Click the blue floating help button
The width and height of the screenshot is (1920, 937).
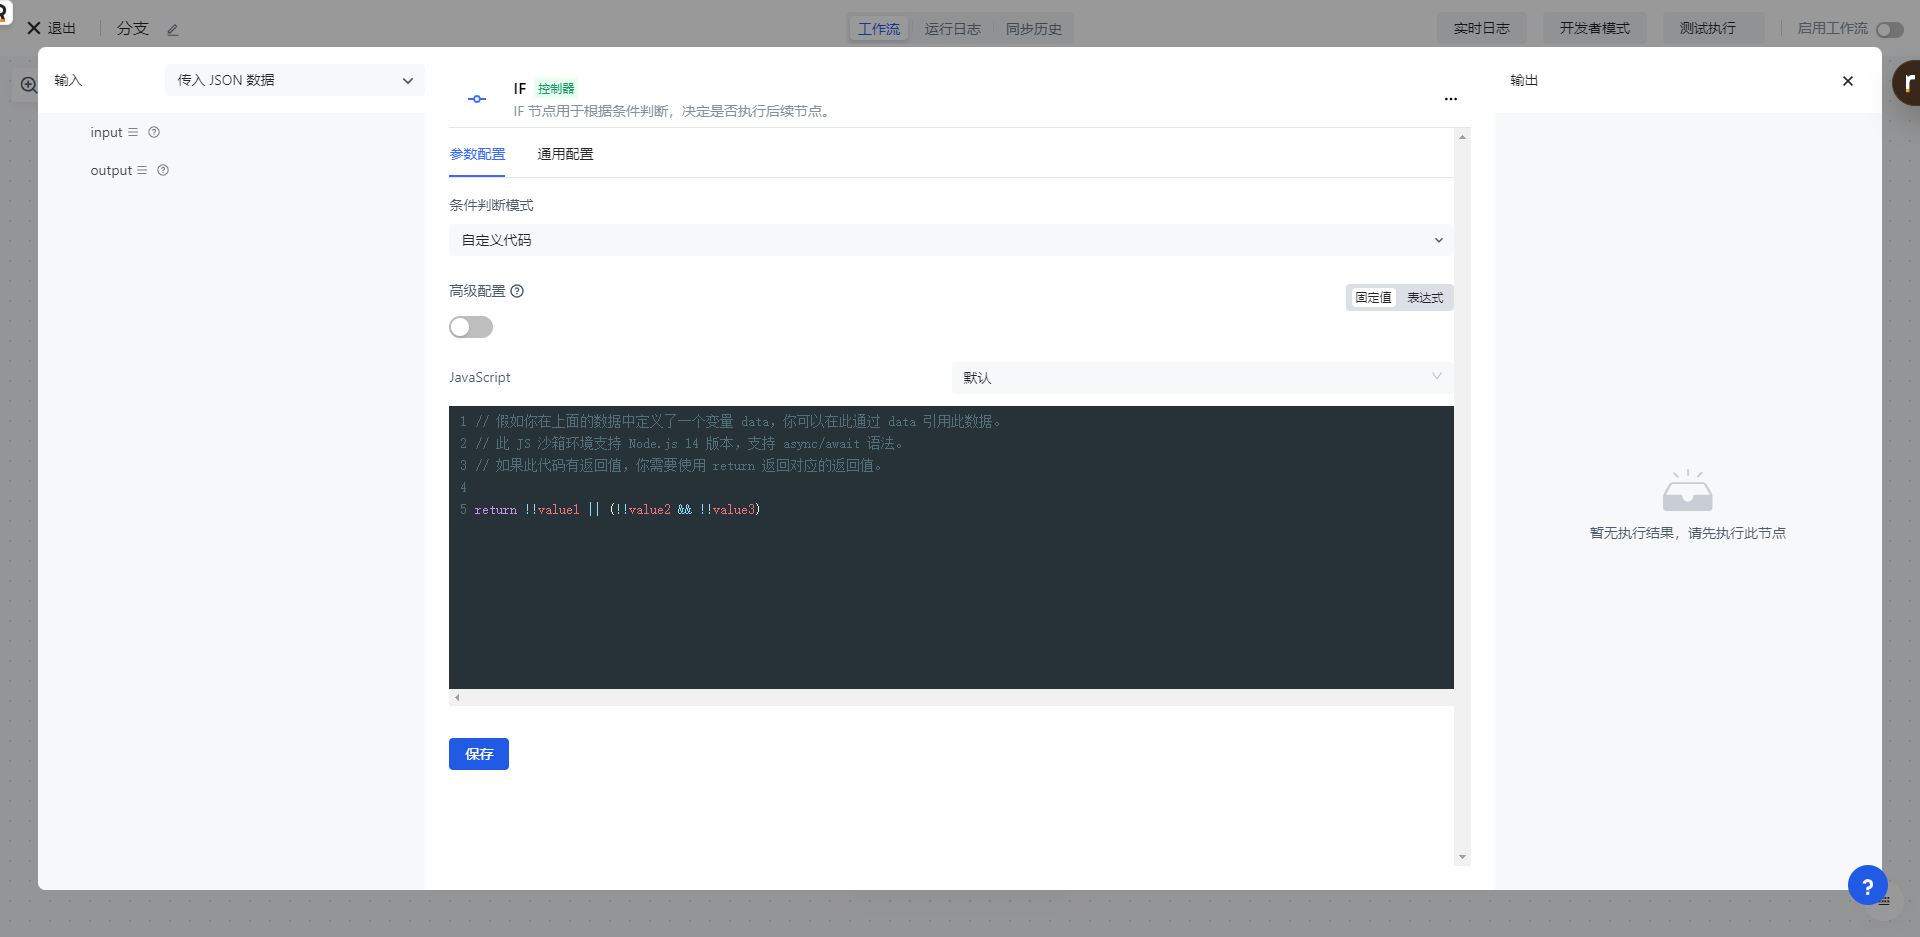tap(1867, 885)
